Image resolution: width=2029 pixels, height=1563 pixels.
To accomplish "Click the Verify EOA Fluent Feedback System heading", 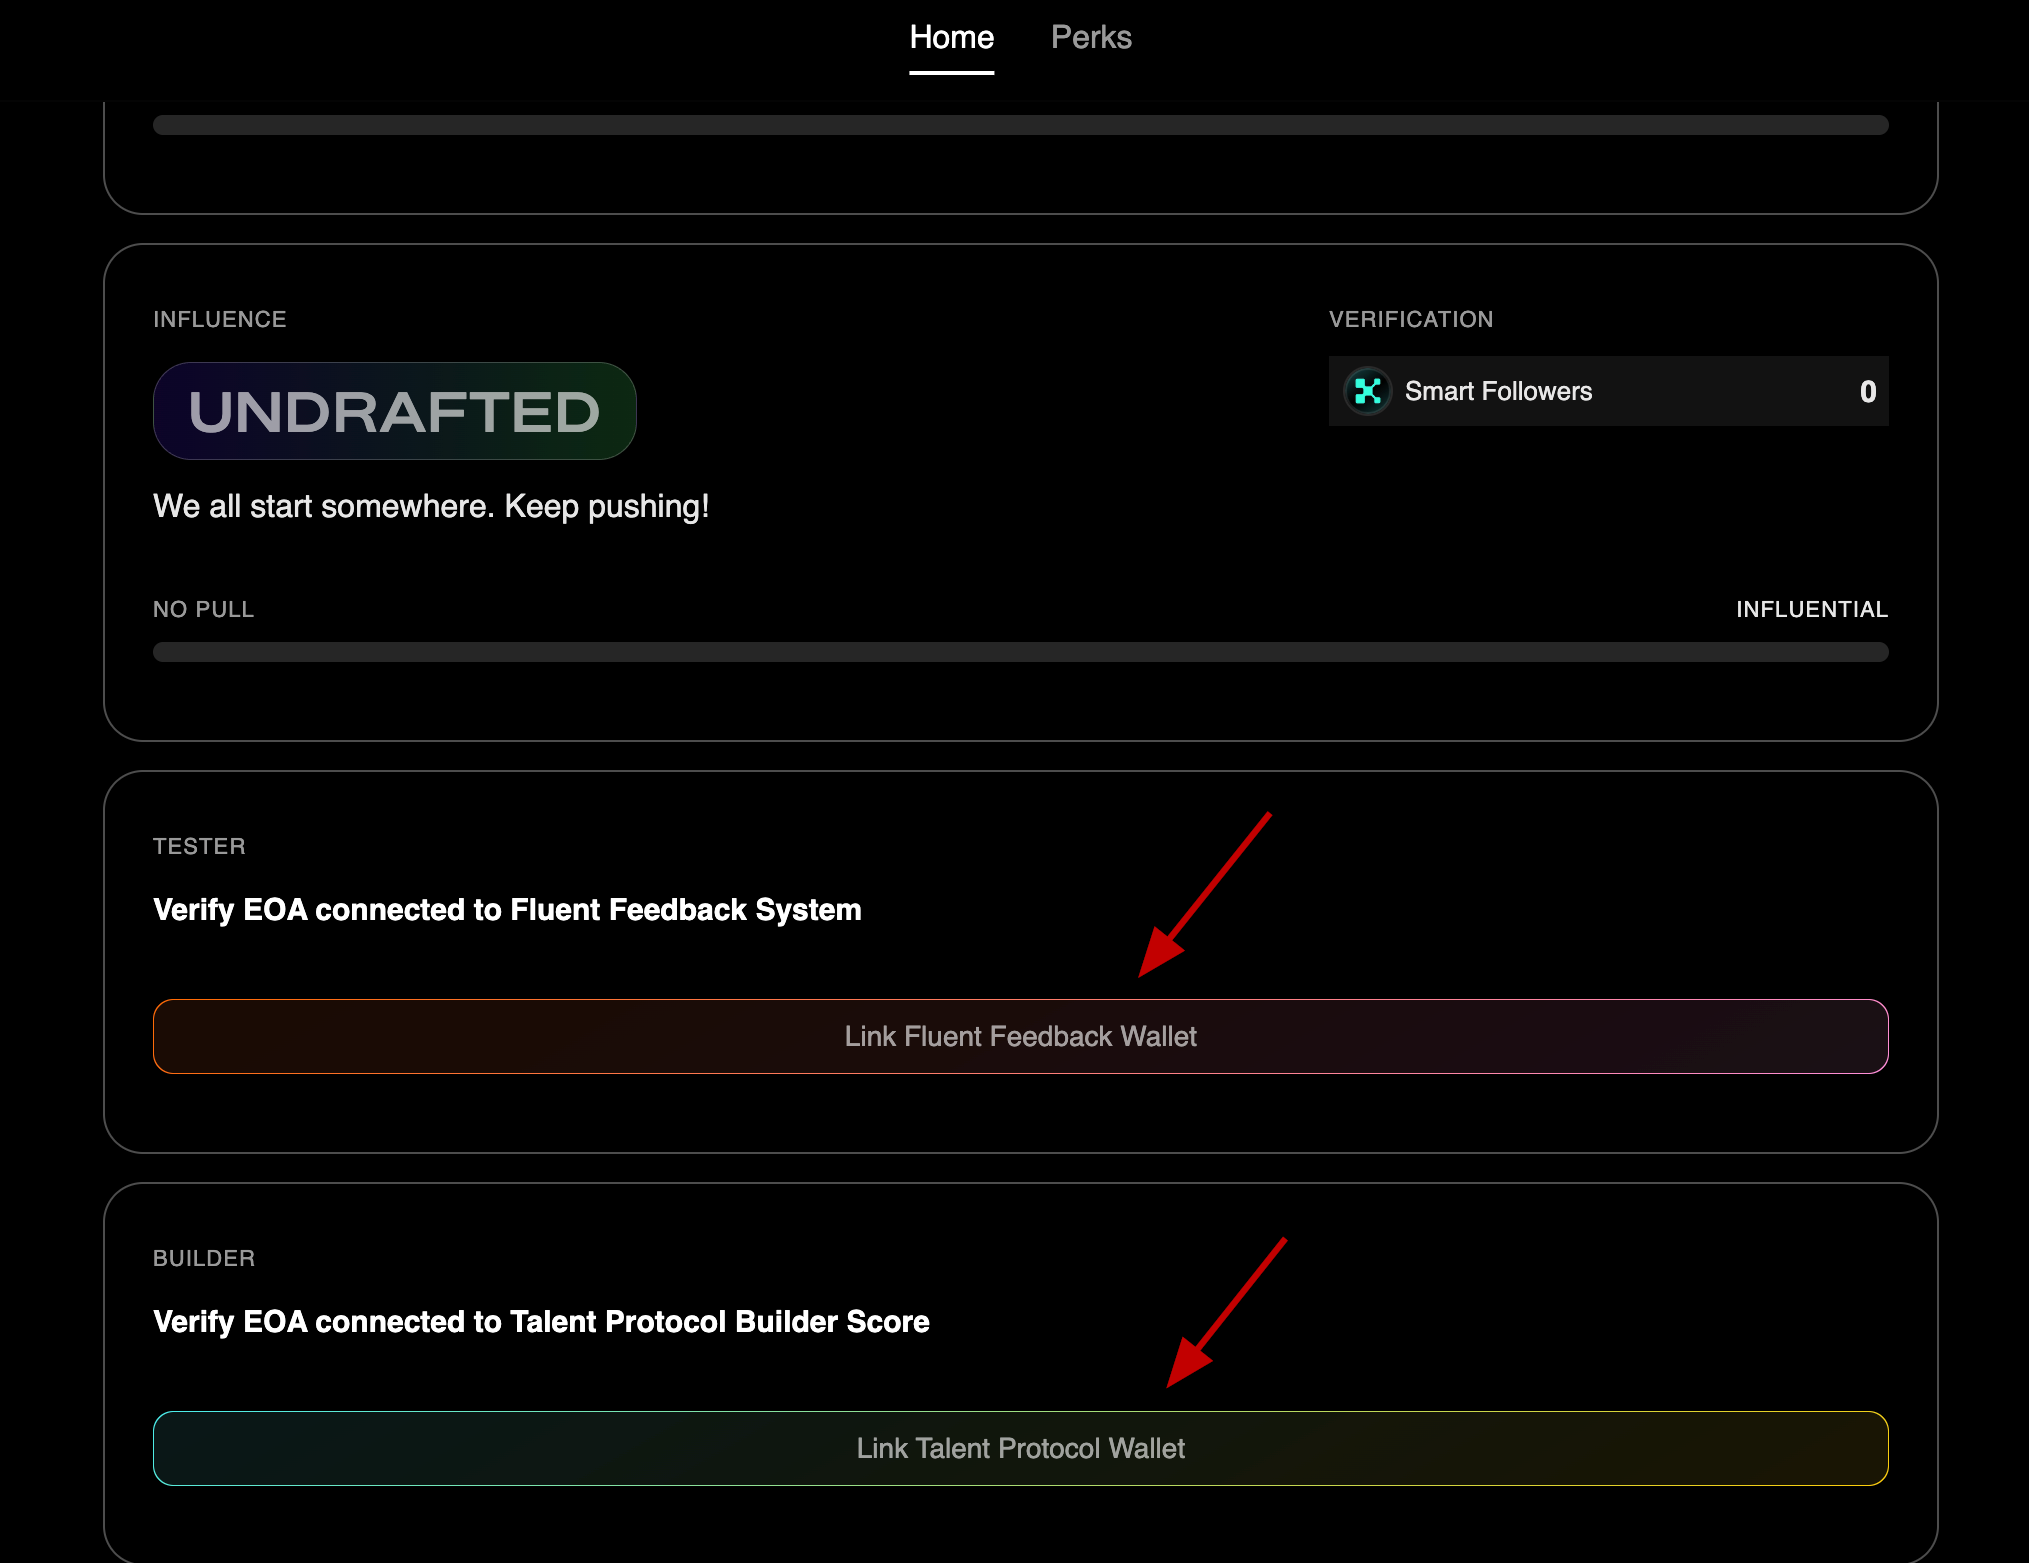I will point(507,909).
